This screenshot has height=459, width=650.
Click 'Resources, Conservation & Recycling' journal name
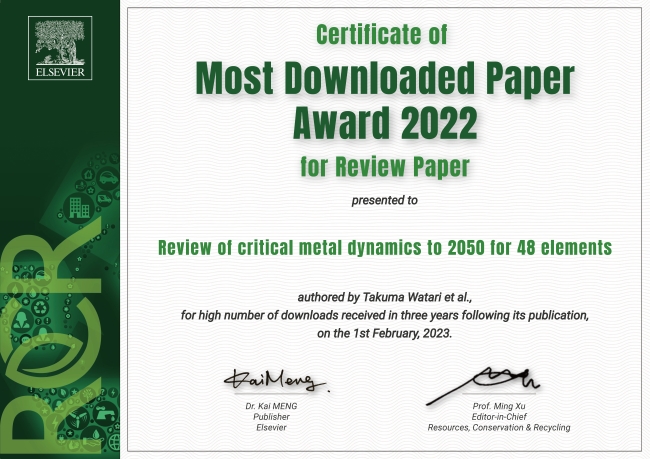499,427
